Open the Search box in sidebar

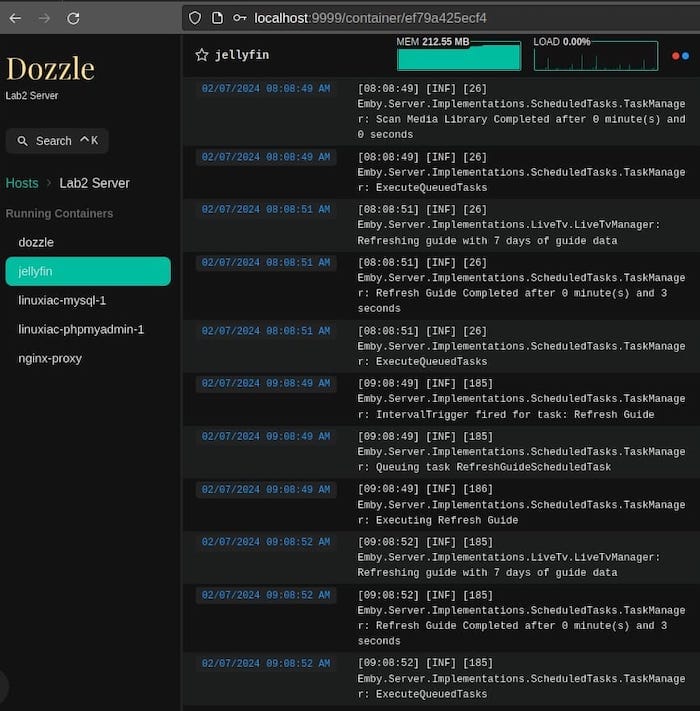click(x=57, y=141)
